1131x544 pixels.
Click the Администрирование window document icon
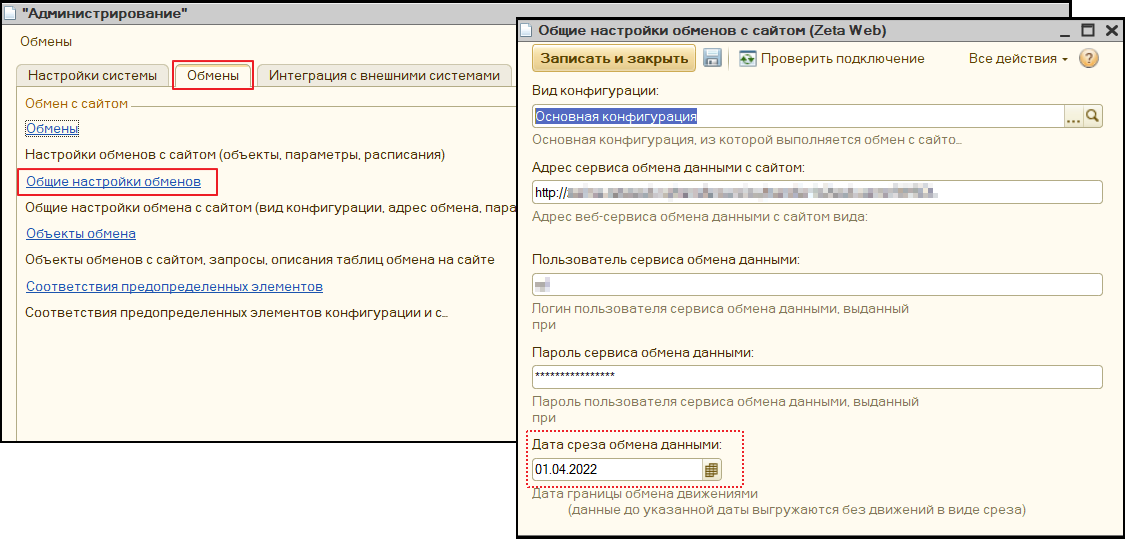[12, 14]
